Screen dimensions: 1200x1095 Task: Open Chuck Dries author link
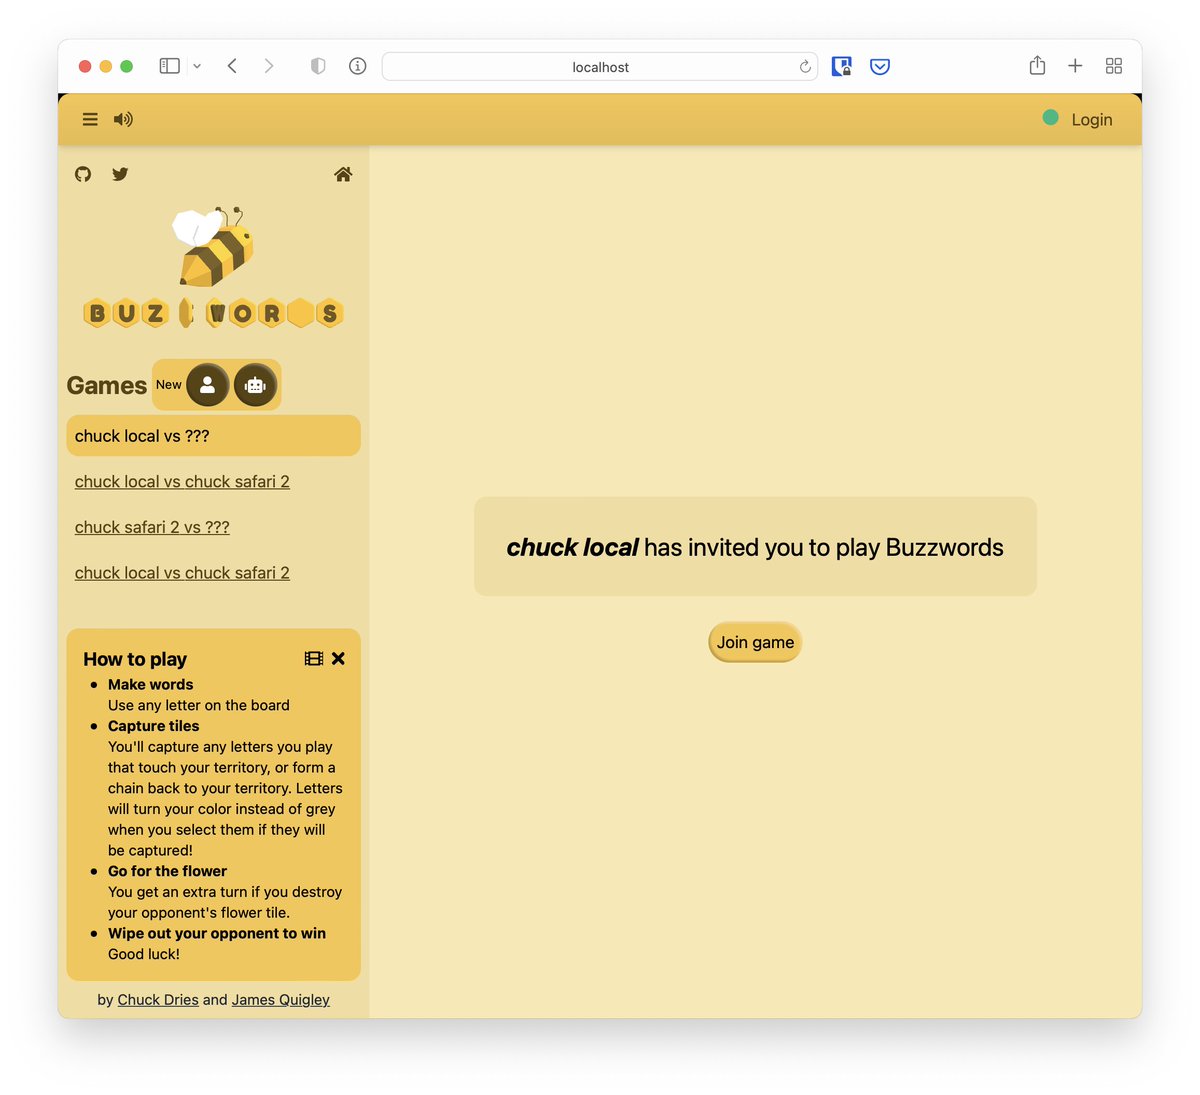[x=158, y=1000]
